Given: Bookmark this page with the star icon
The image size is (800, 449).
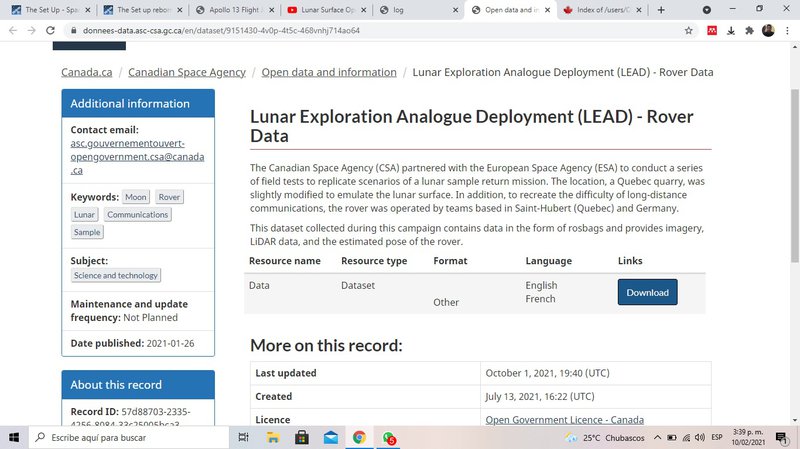Looking at the screenshot, I should [689, 30].
